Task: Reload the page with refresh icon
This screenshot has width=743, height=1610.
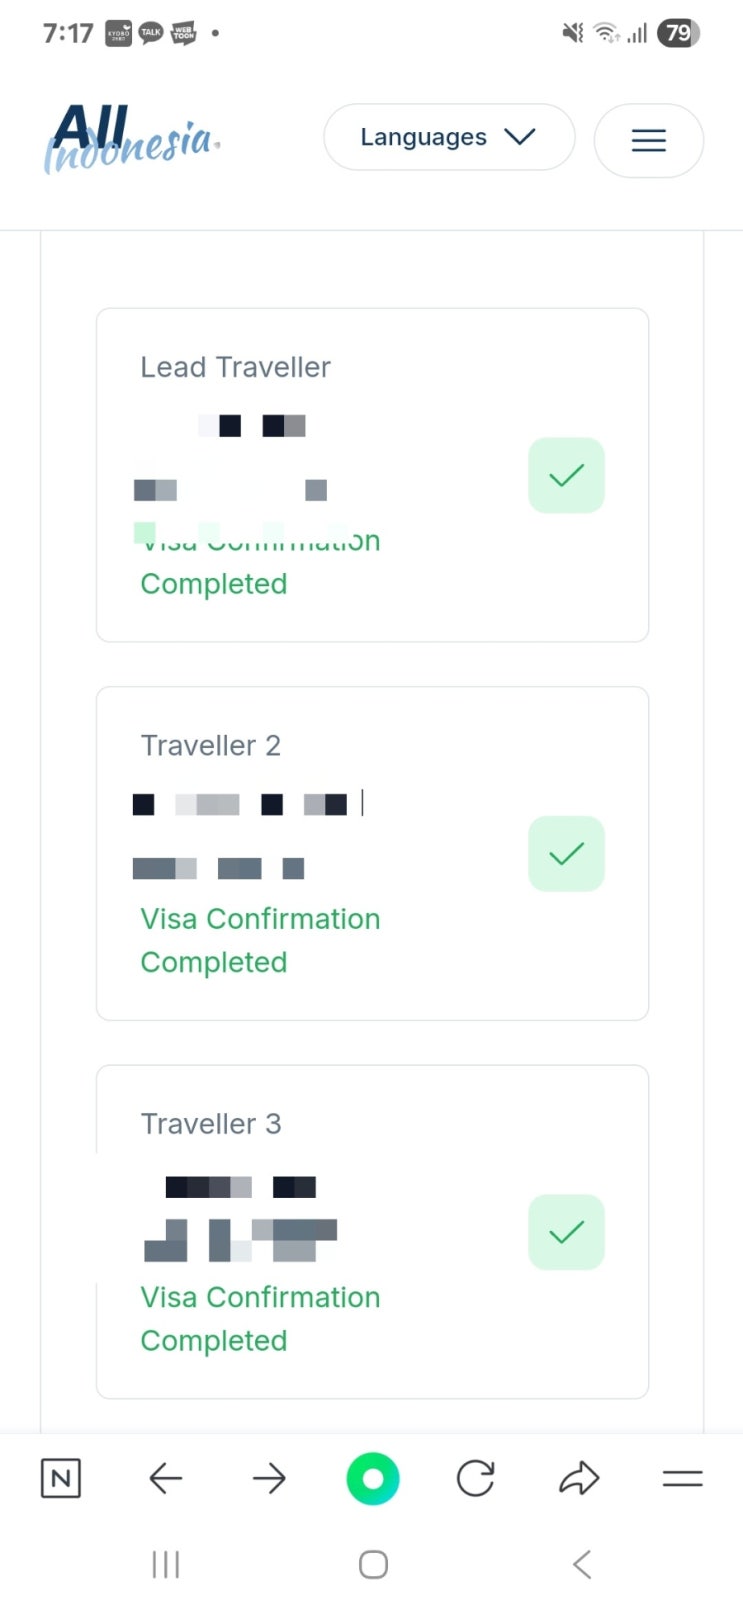Action: pos(476,1478)
